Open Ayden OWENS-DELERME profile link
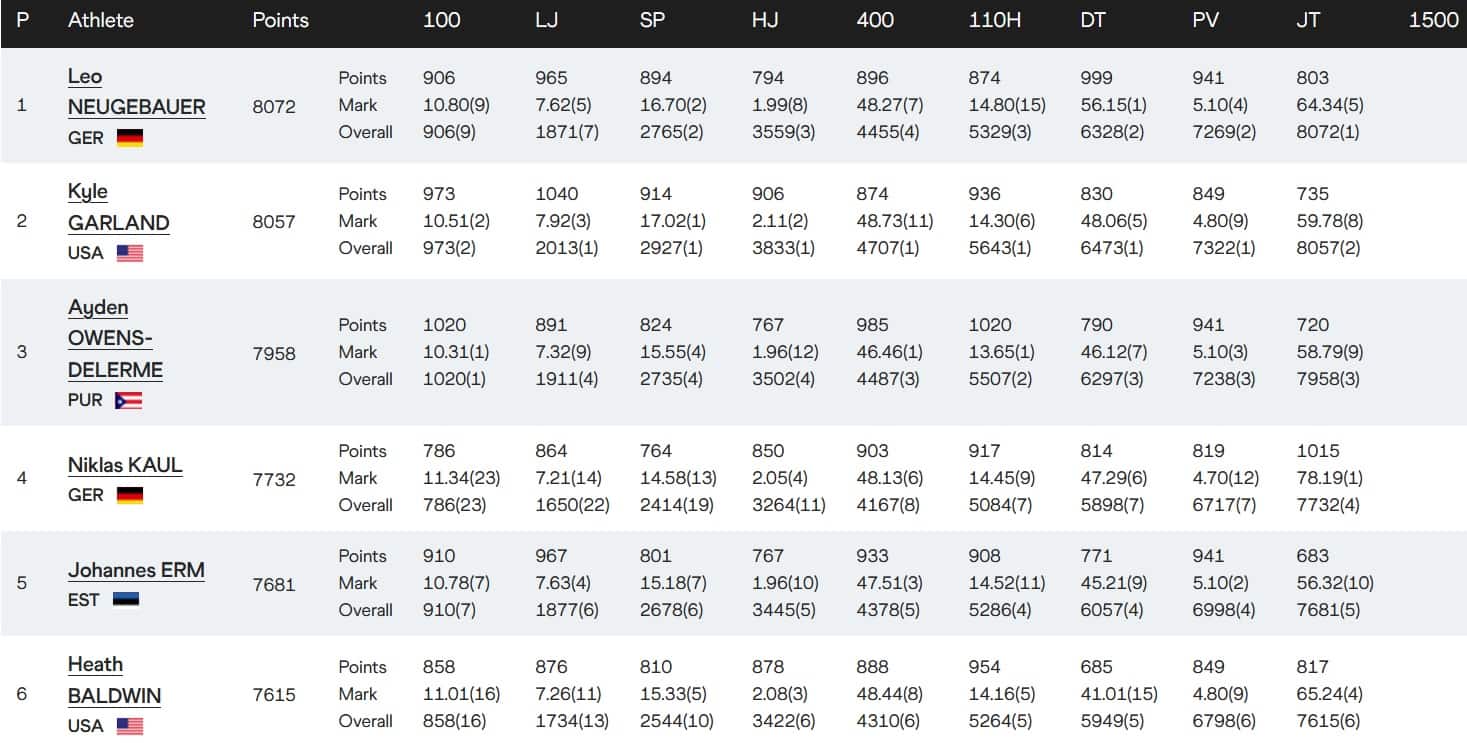1467x743 pixels. [115, 338]
